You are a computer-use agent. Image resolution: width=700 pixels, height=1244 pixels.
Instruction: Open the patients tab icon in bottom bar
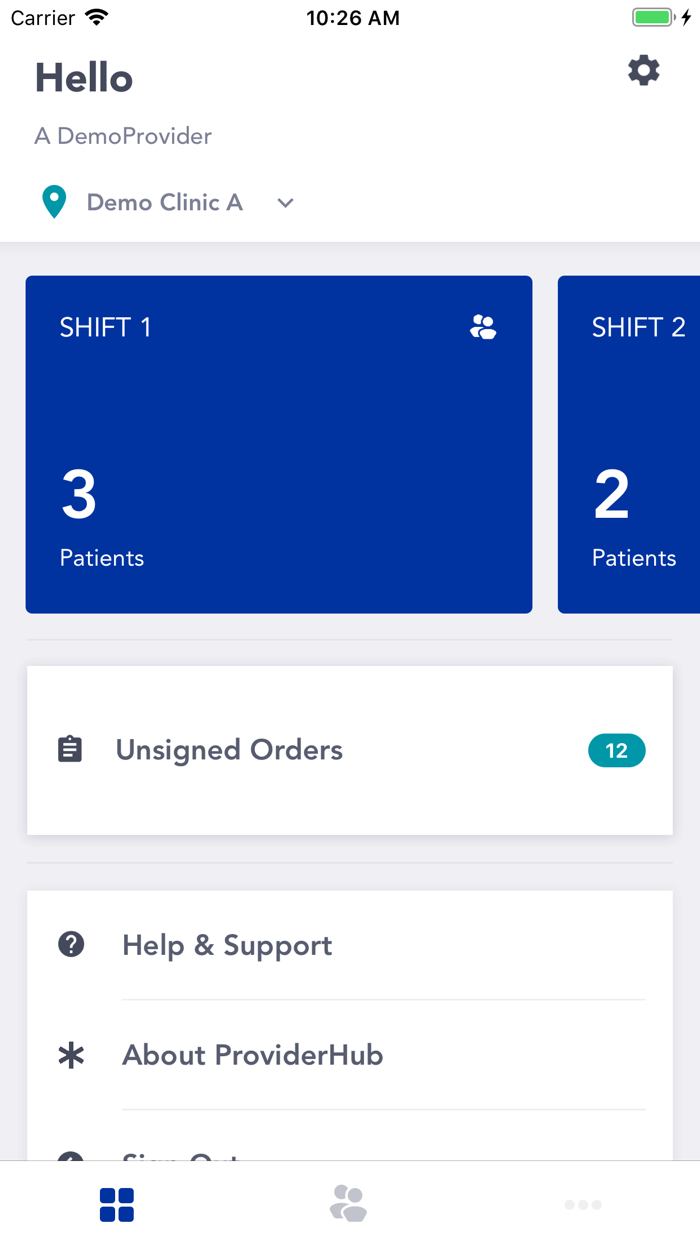click(x=349, y=1205)
